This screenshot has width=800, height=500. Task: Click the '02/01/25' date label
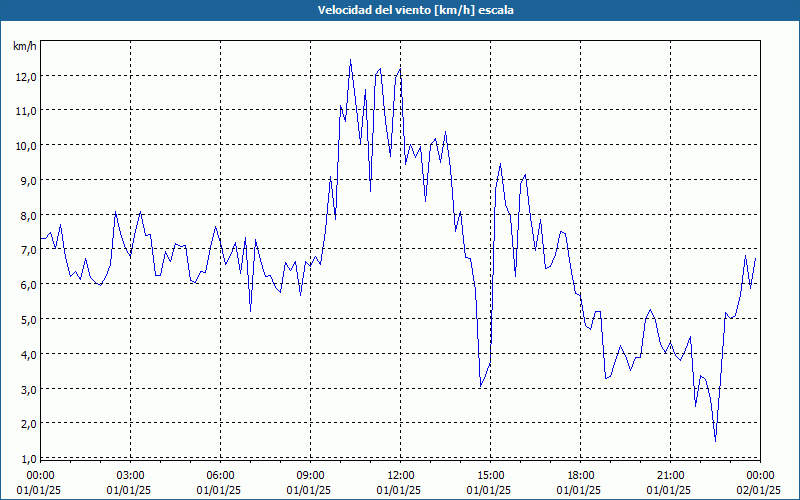pos(759,490)
